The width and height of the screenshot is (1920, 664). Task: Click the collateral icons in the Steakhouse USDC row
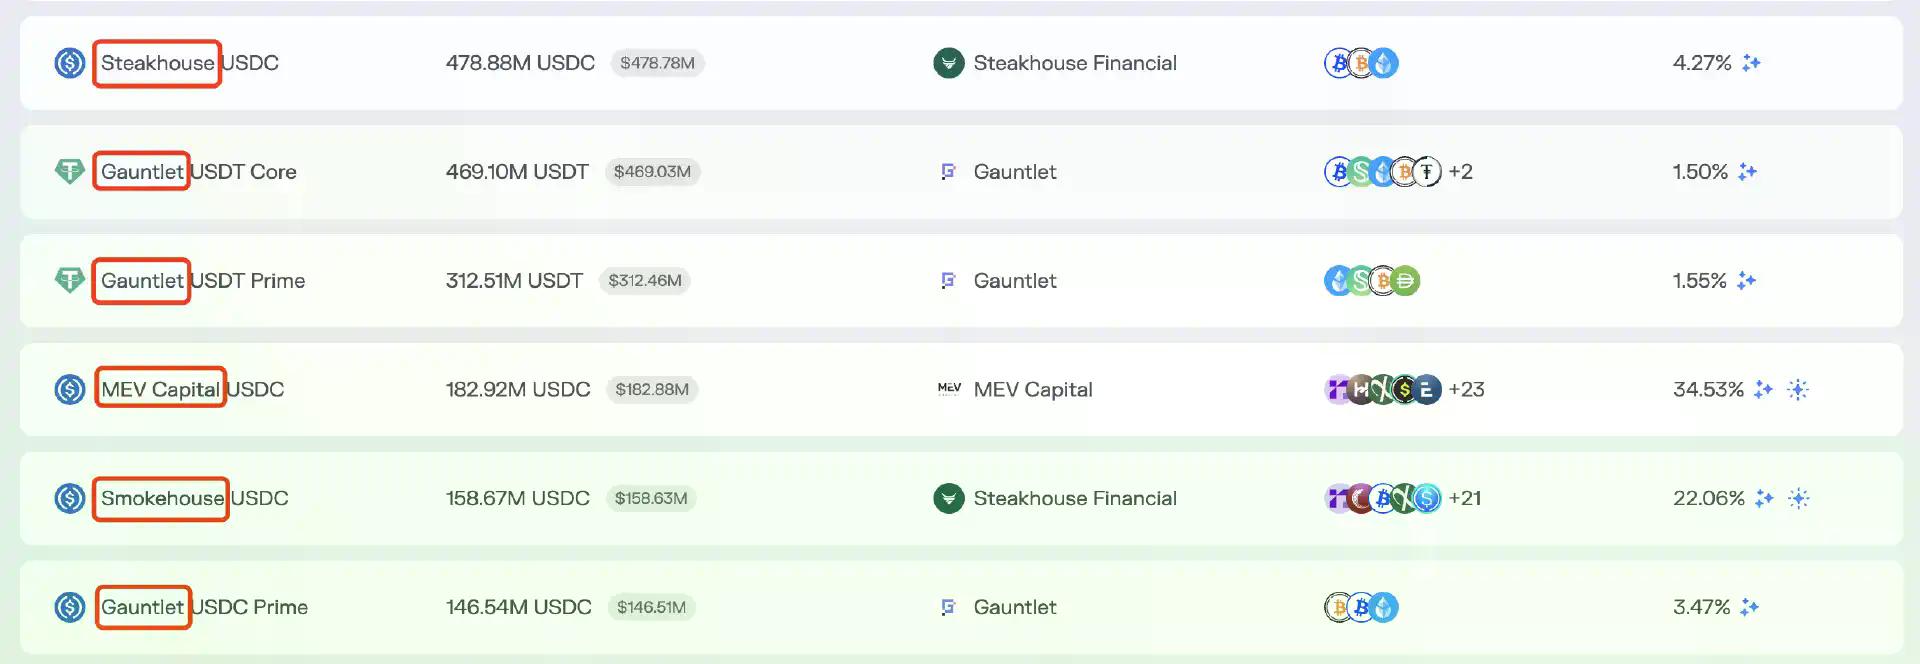tap(1361, 63)
